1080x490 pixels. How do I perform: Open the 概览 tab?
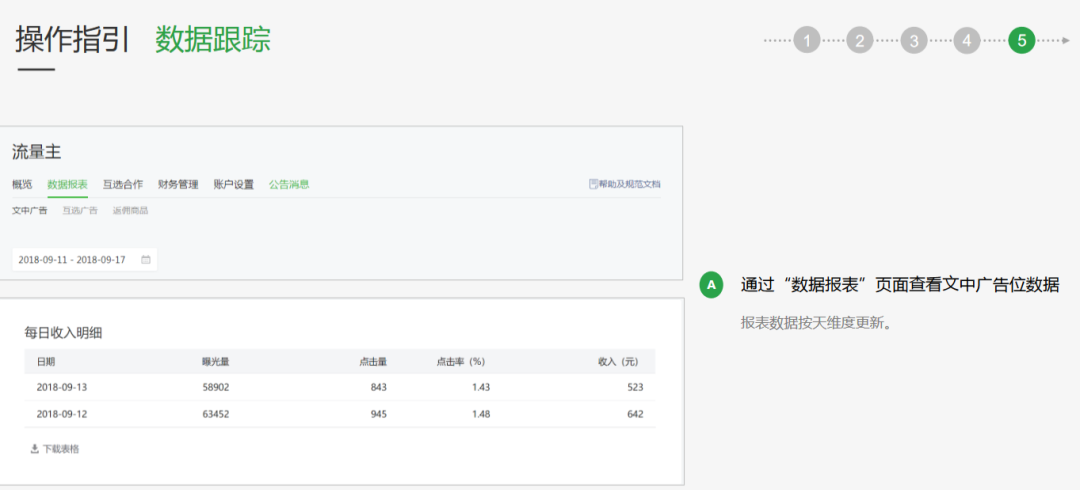coord(22,184)
